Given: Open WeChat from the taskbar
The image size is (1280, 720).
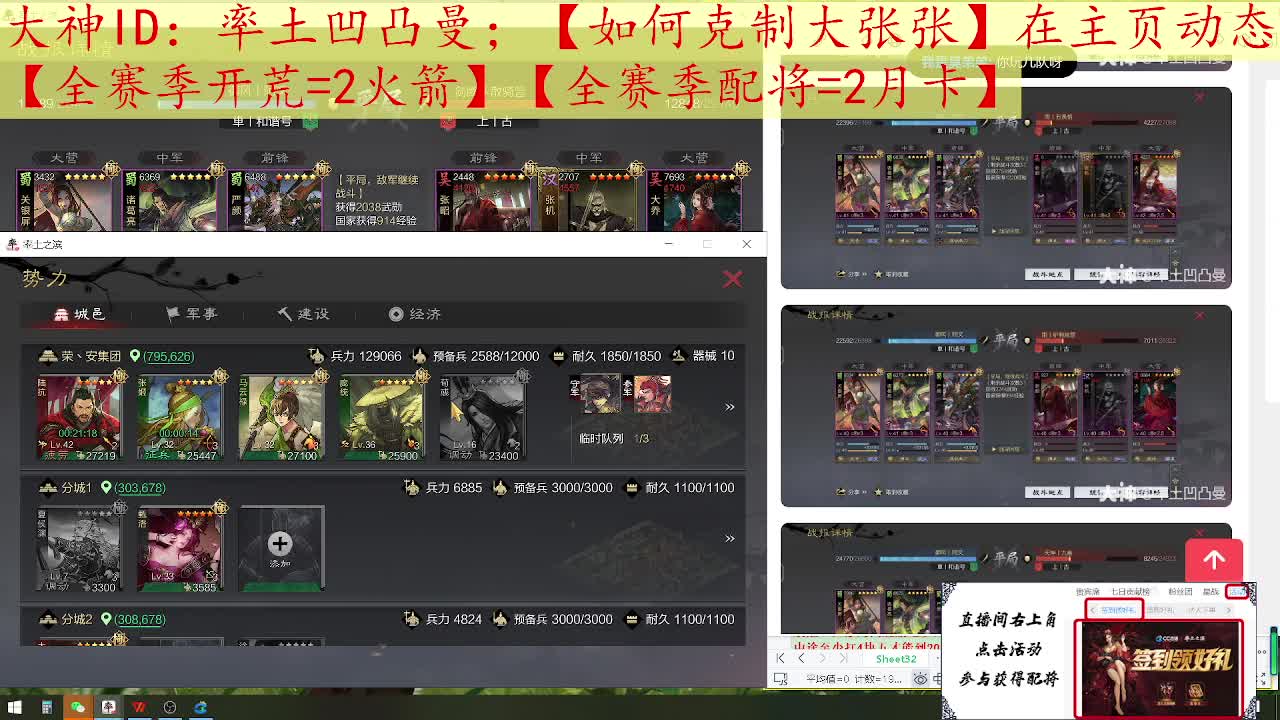Looking at the screenshot, I should (77, 707).
